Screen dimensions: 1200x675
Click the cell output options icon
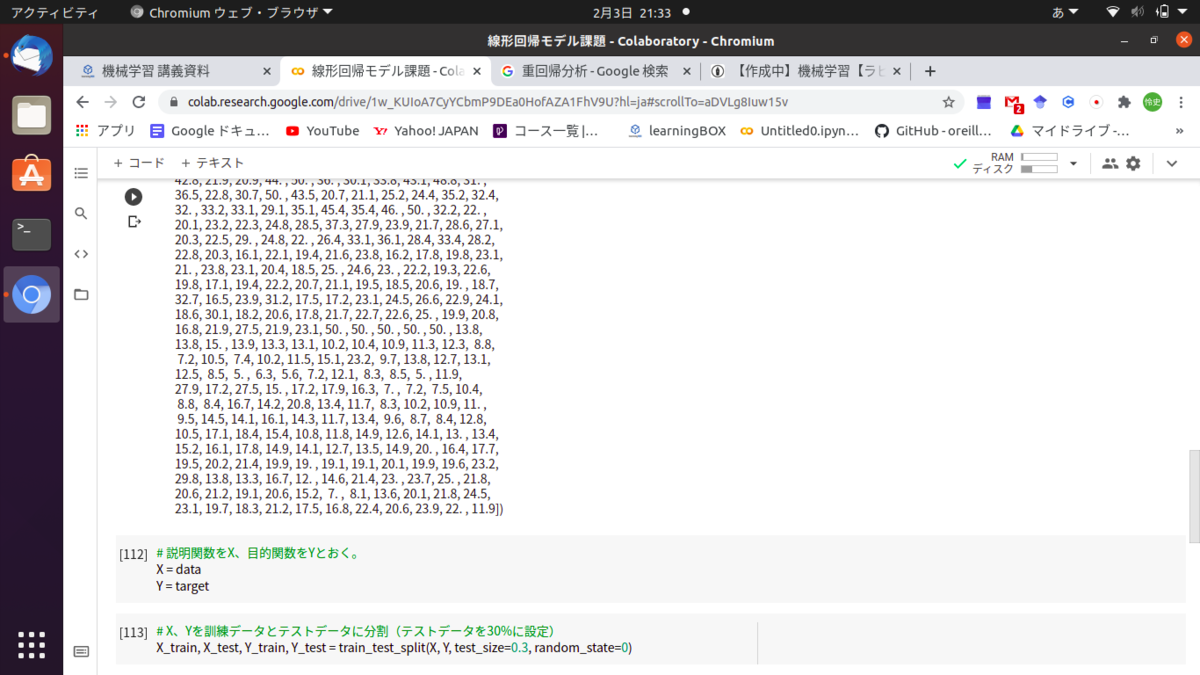[134, 221]
